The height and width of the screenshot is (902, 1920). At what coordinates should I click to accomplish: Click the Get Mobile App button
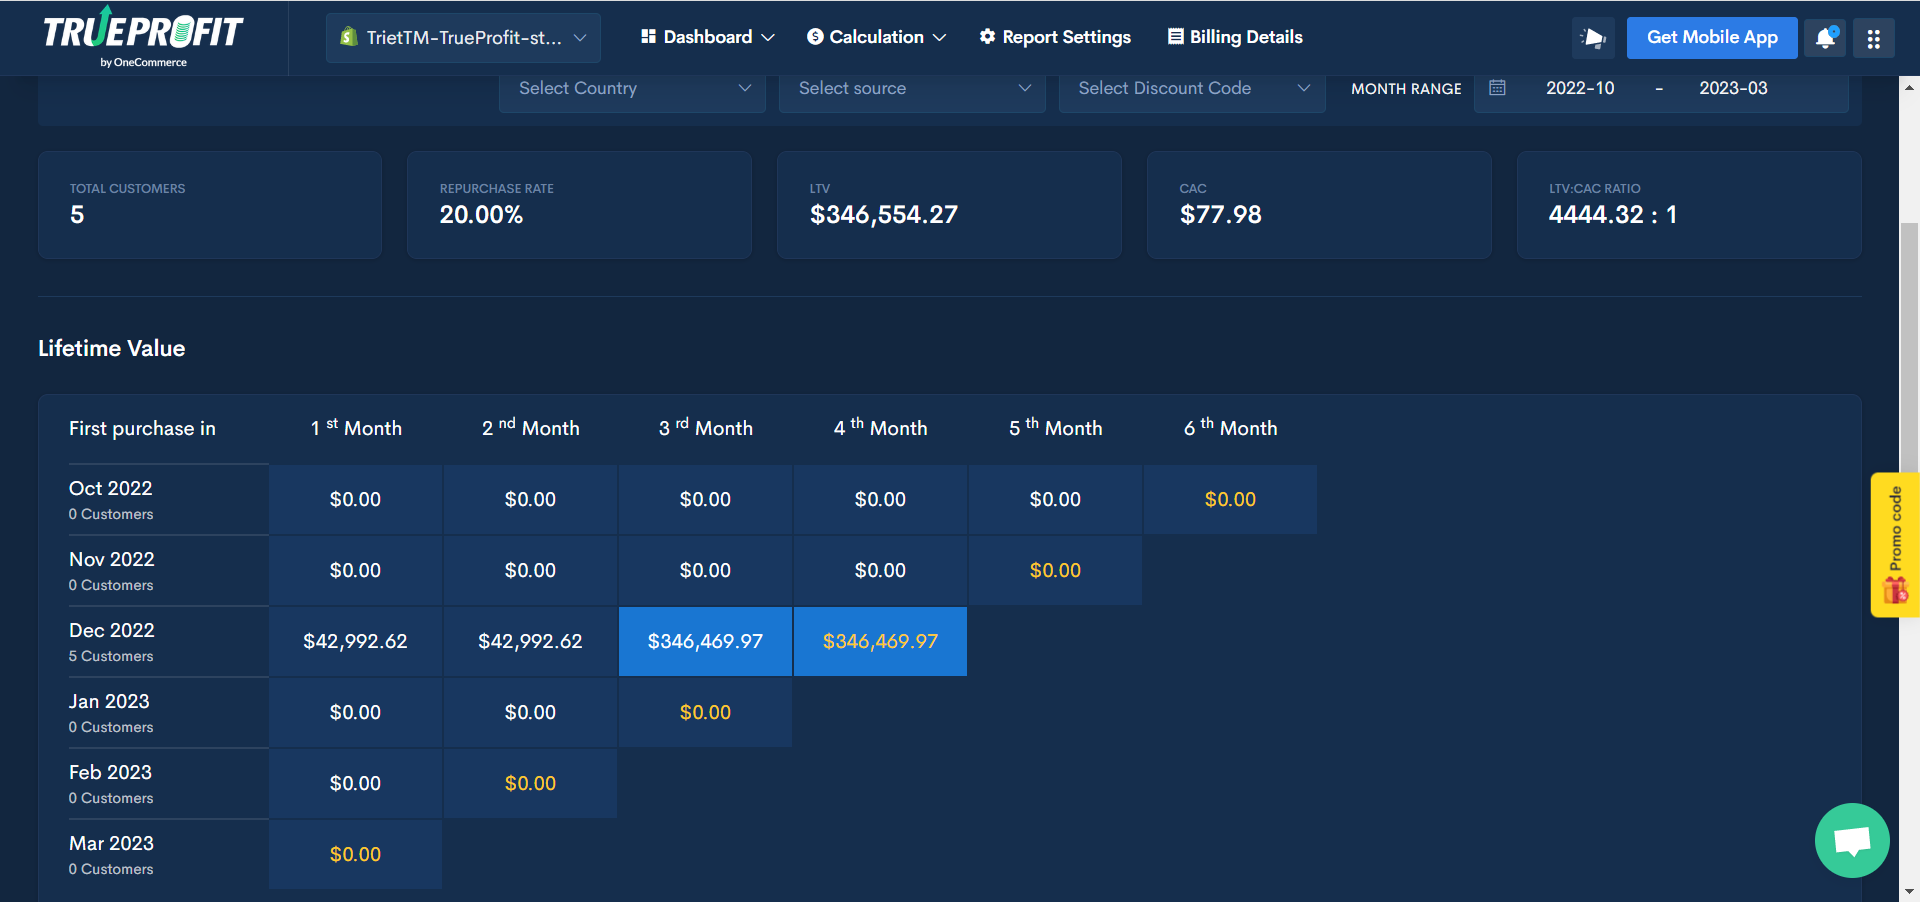(x=1711, y=37)
